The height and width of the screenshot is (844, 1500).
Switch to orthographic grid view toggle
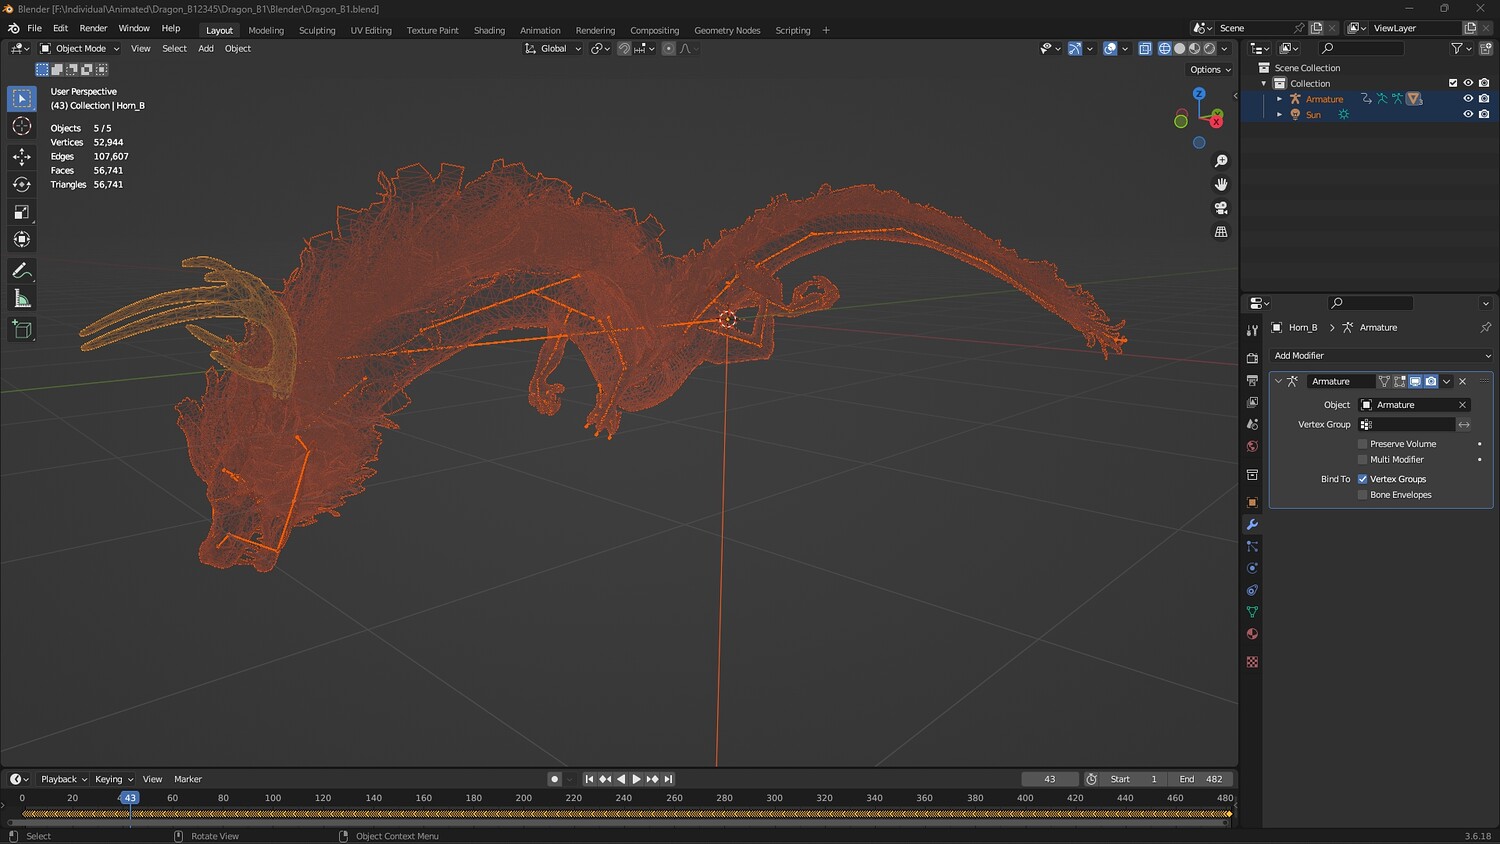click(x=1221, y=232)
